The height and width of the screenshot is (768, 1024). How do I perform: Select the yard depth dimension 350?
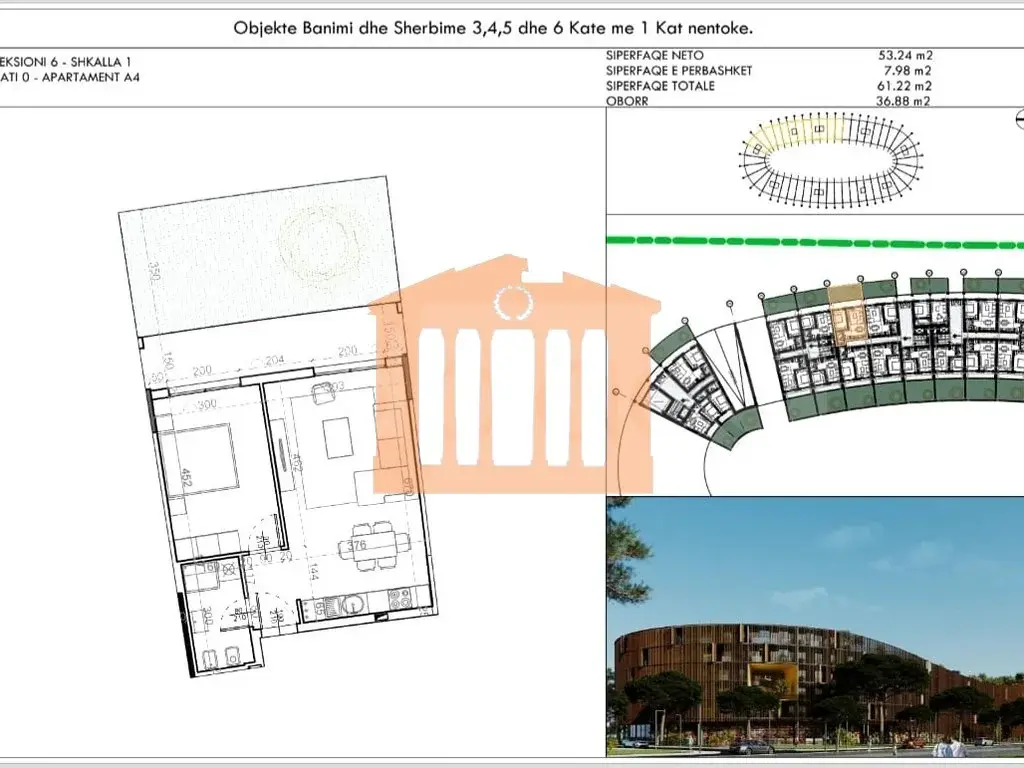pyautogui.click(x=154, y=269)
